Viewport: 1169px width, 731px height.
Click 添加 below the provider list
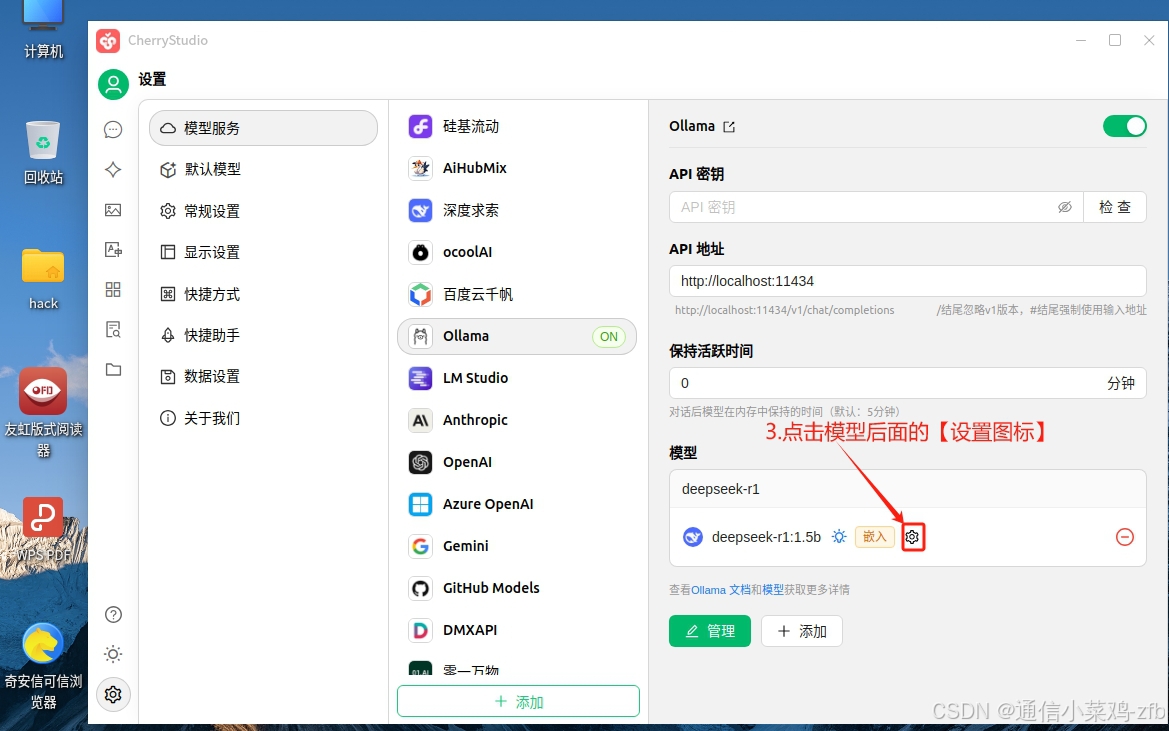[x=518, y=701]
